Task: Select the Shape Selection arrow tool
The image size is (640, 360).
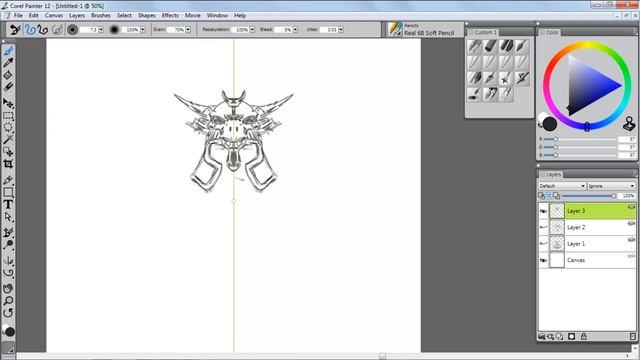Action: point(8,217)
